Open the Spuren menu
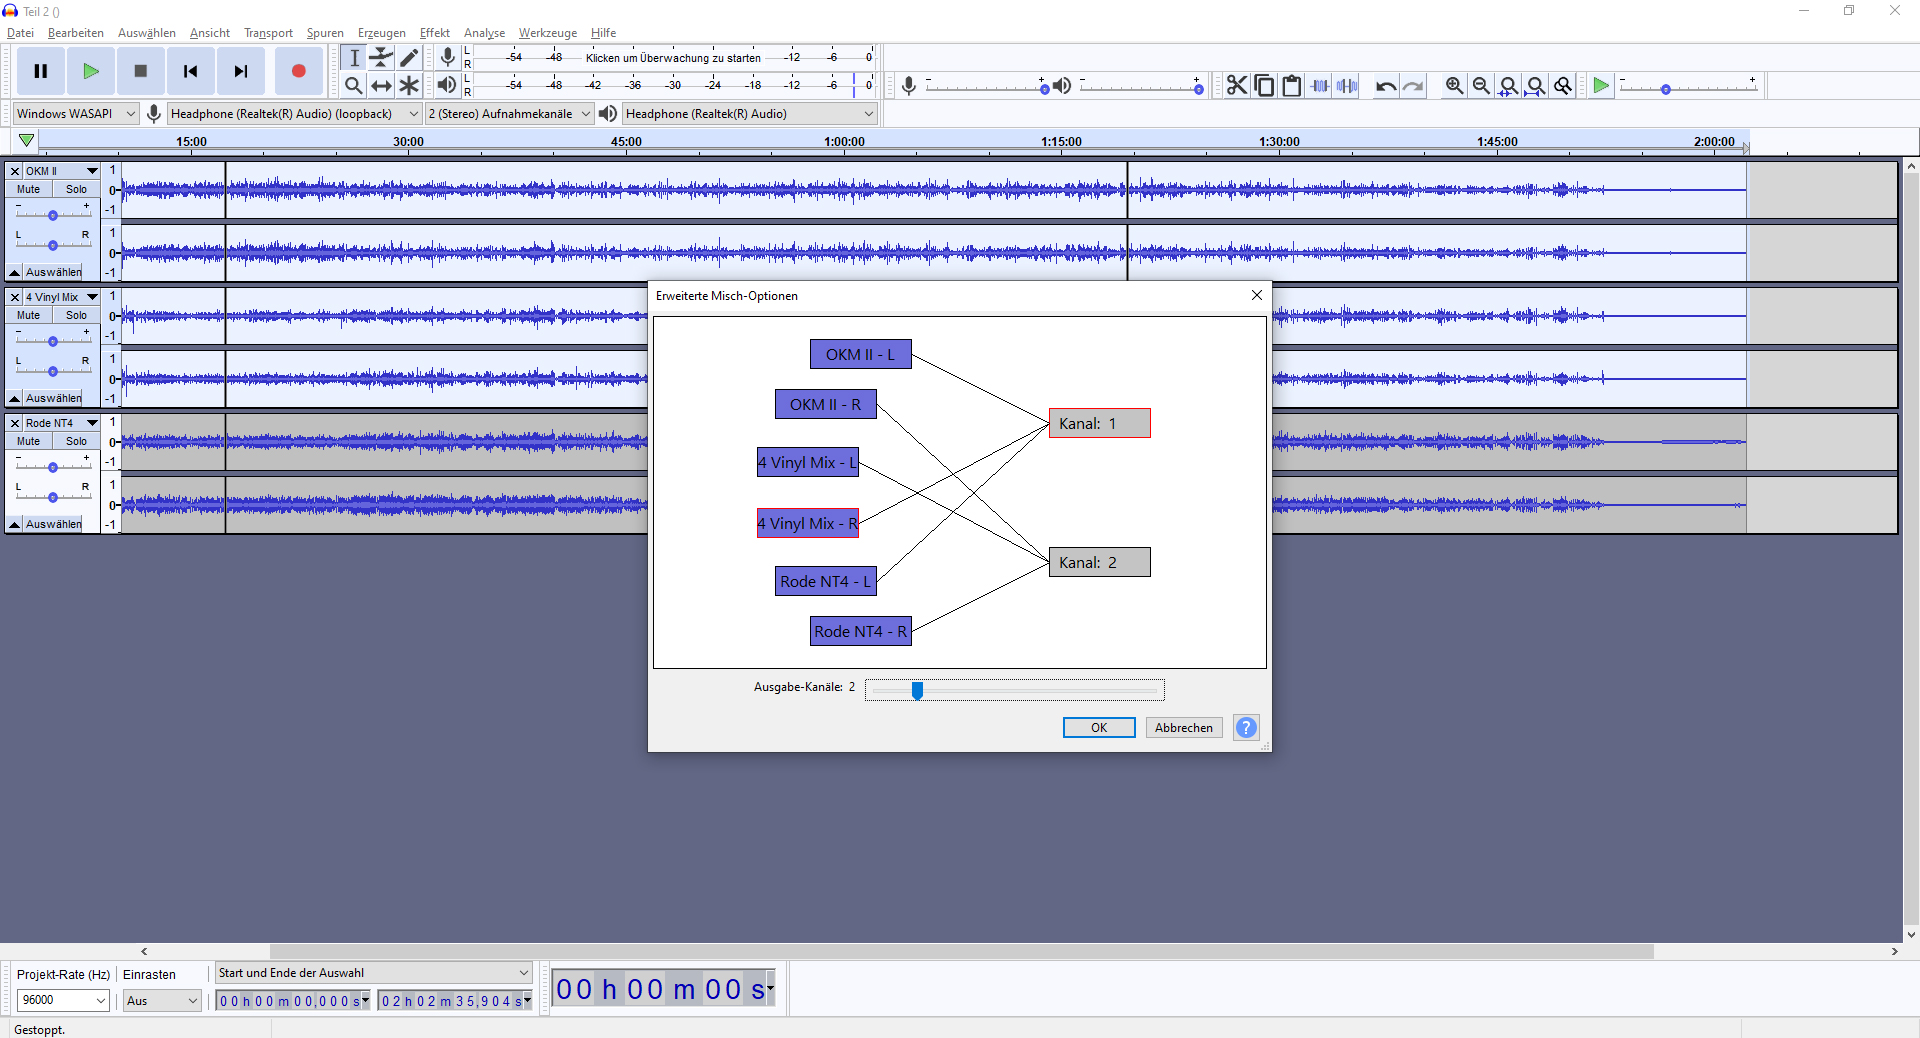Screen dimensions: 1920x1038 point(324,33)
